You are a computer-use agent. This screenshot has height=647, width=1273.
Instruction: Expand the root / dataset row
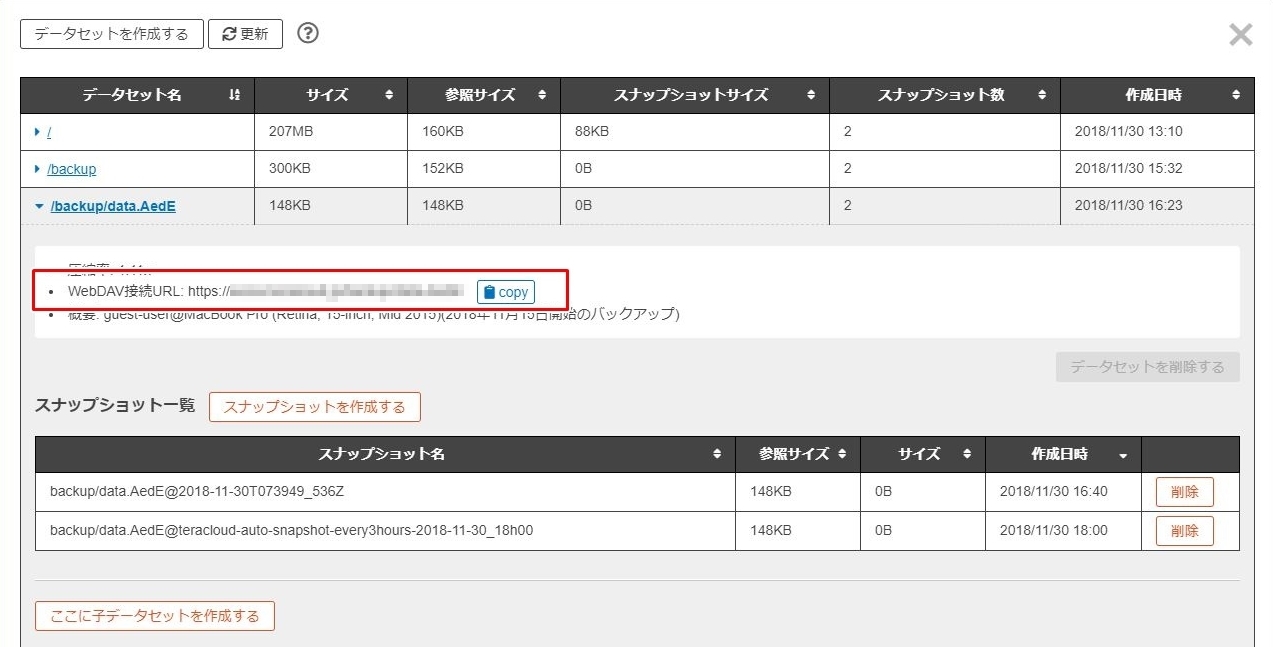[38, 132]
